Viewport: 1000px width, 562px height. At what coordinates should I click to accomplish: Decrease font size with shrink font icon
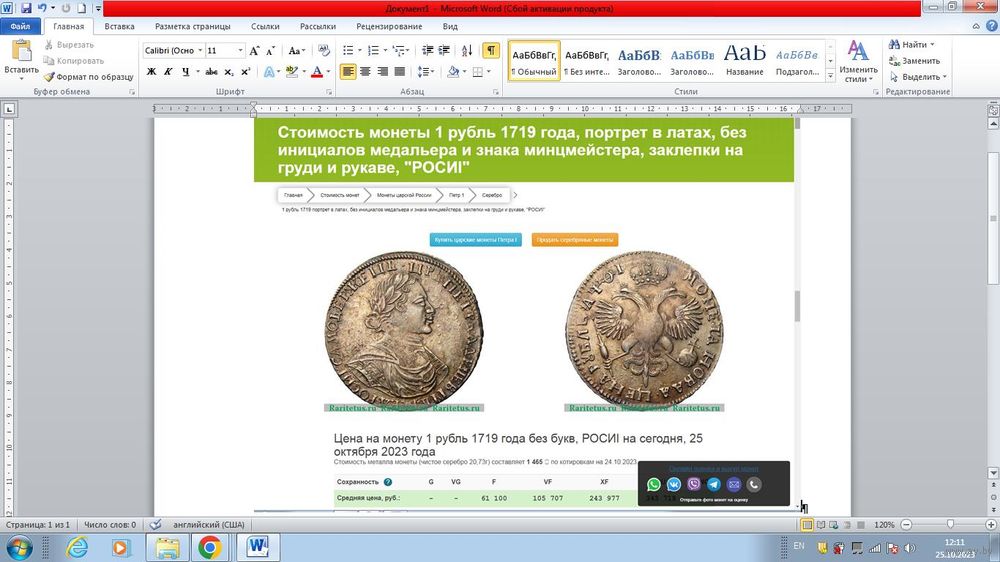pyautogui.click(x=270, y=50)
